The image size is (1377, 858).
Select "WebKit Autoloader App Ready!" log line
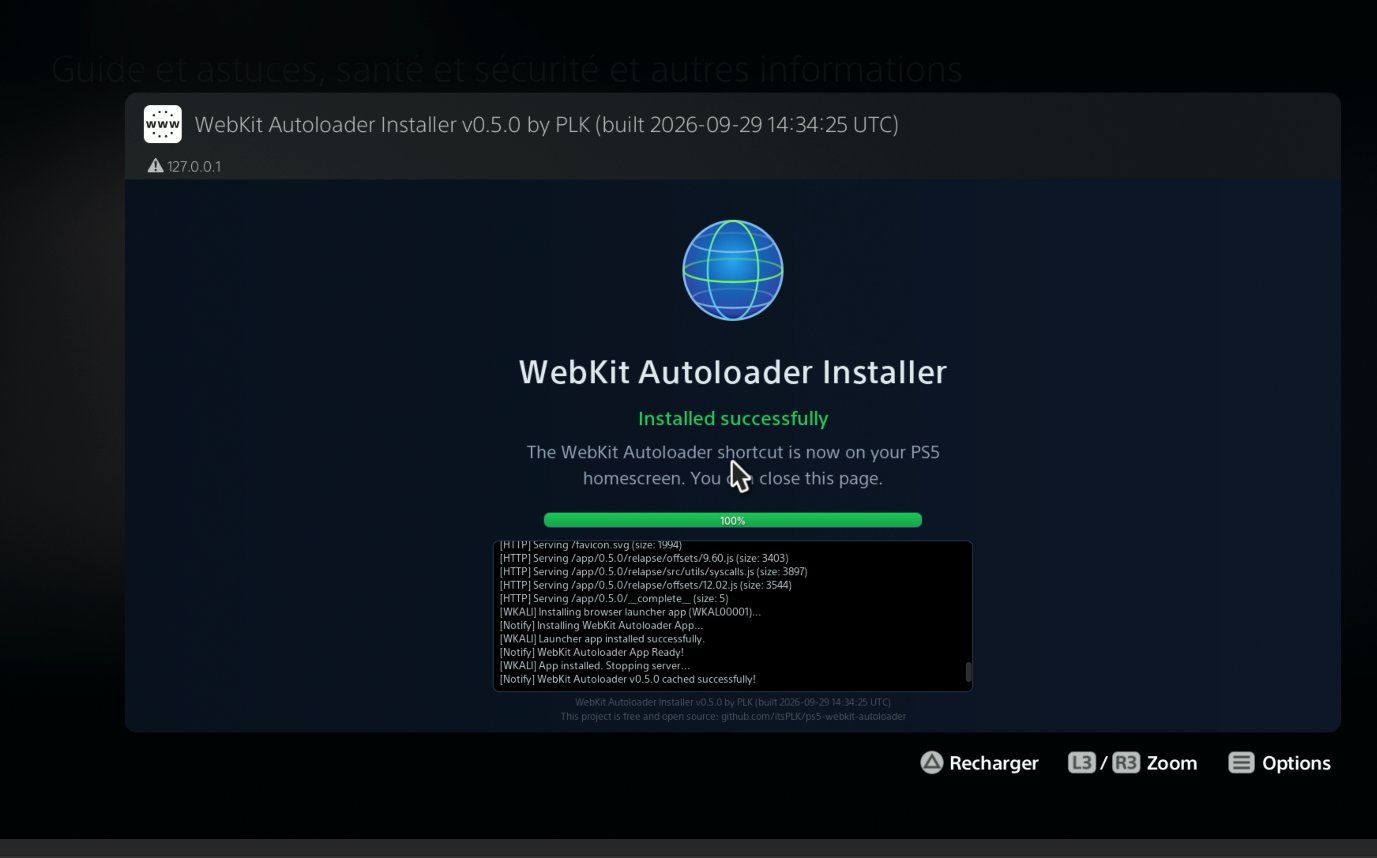click(592, 653)
